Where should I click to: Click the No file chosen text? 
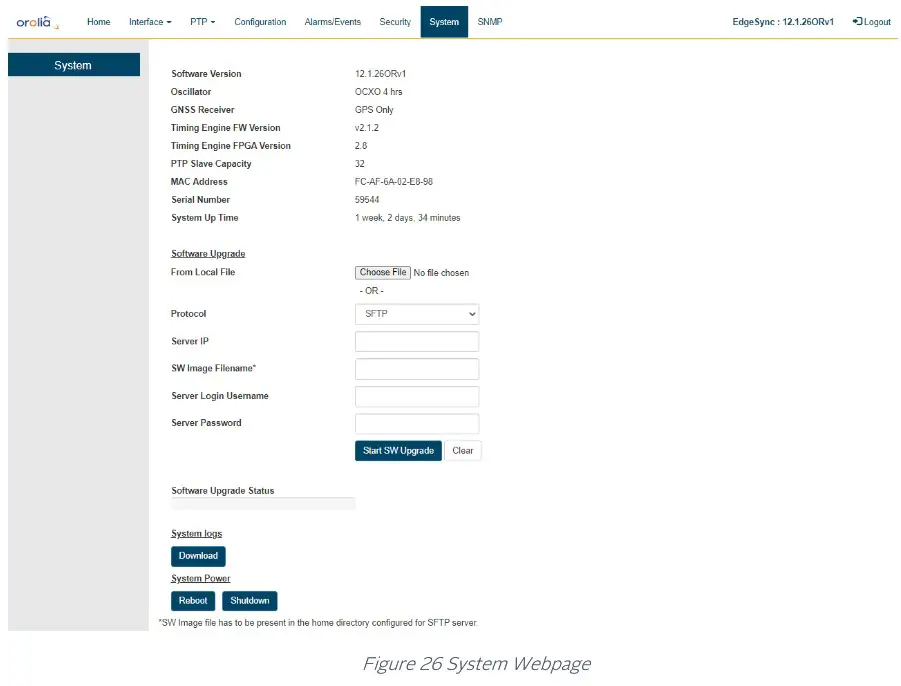pos(441,273)
